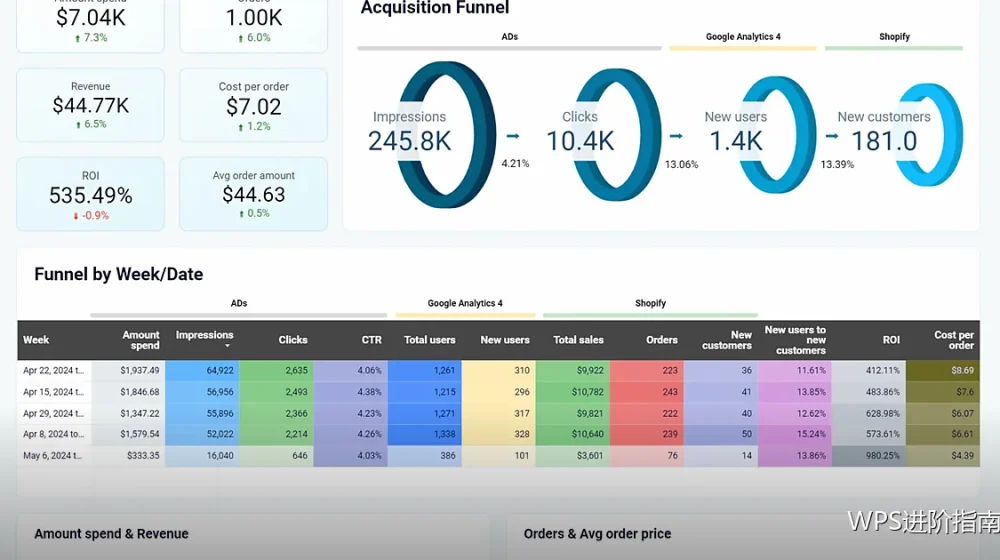Click the Amount spend & Revenue heading

[111, 534]
